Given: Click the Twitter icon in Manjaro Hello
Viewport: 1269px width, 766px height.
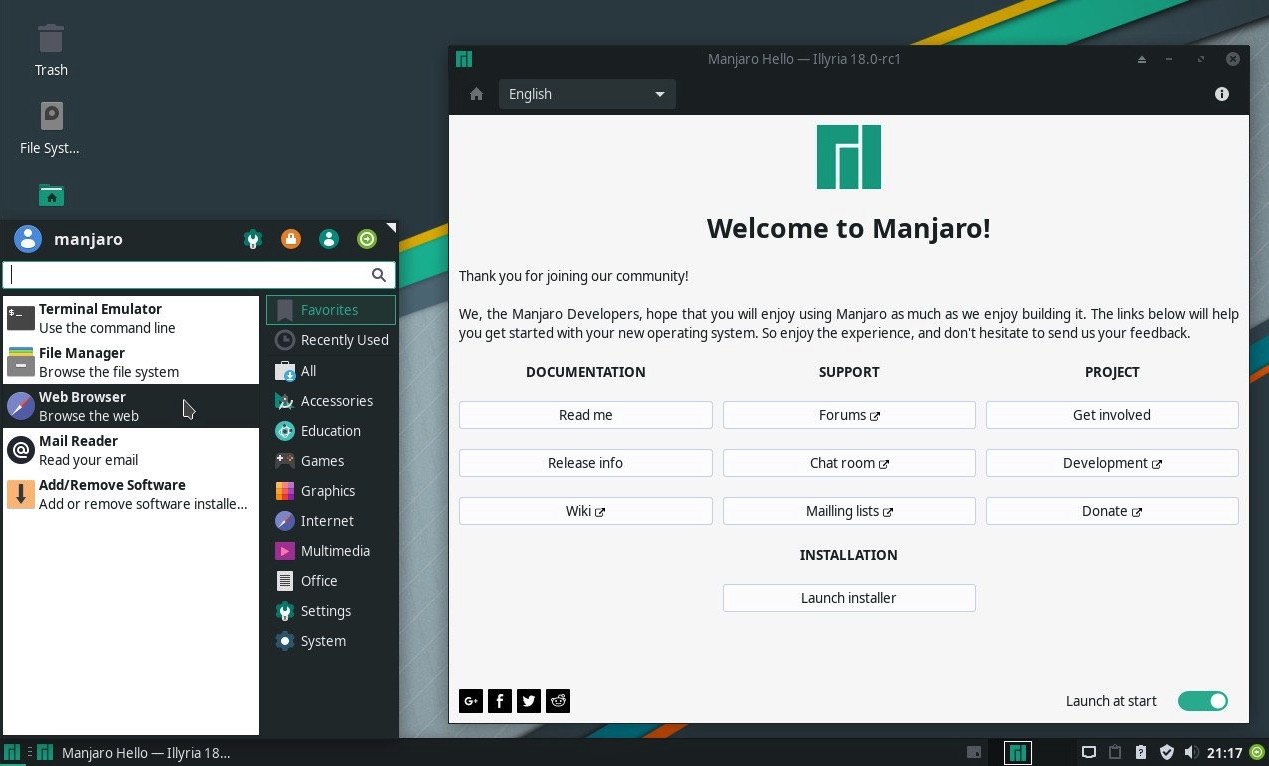Looking at the screenshot, I should coord(528,701).
